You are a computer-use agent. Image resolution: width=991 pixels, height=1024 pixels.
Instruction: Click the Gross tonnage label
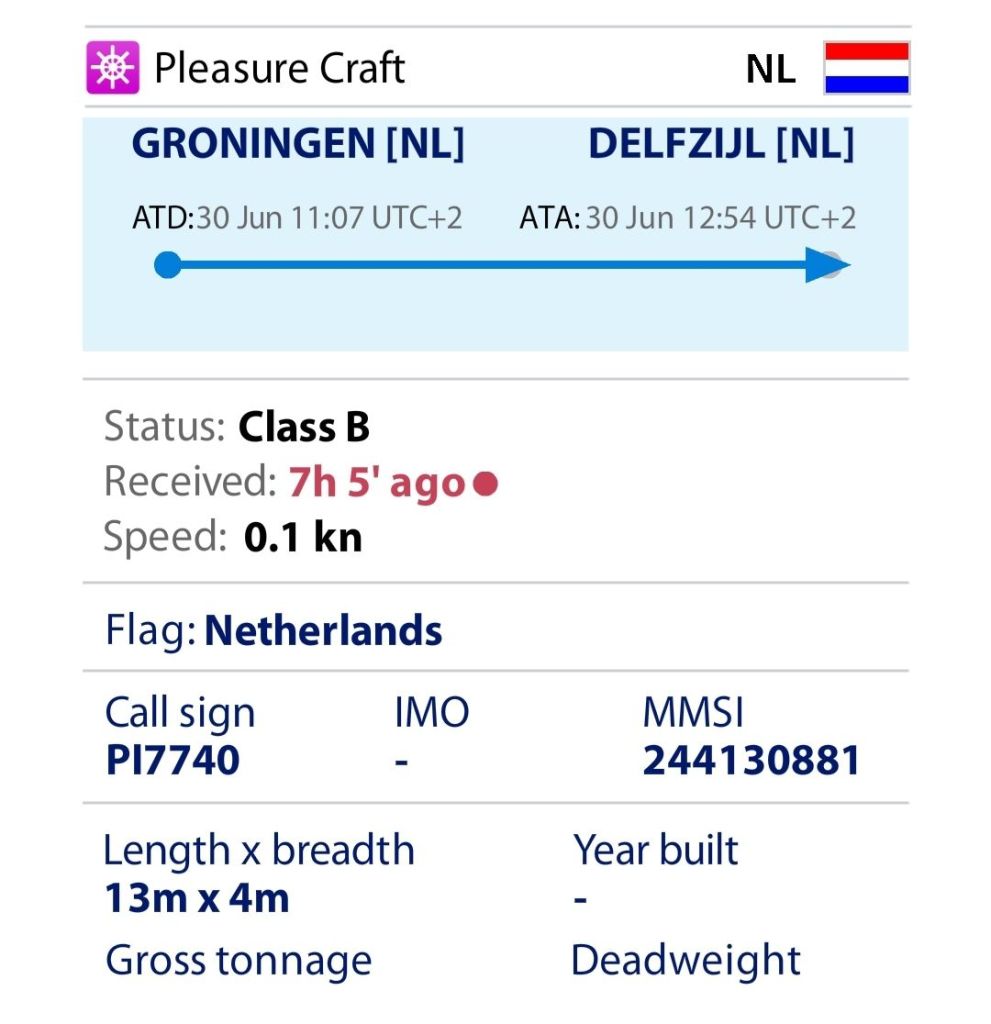[238, 961]
